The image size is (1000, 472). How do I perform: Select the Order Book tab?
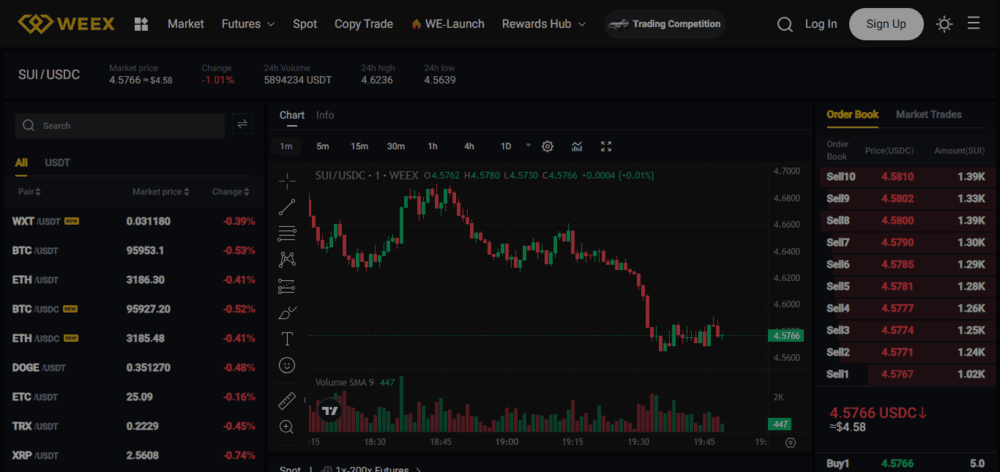[x=852, y=115]
